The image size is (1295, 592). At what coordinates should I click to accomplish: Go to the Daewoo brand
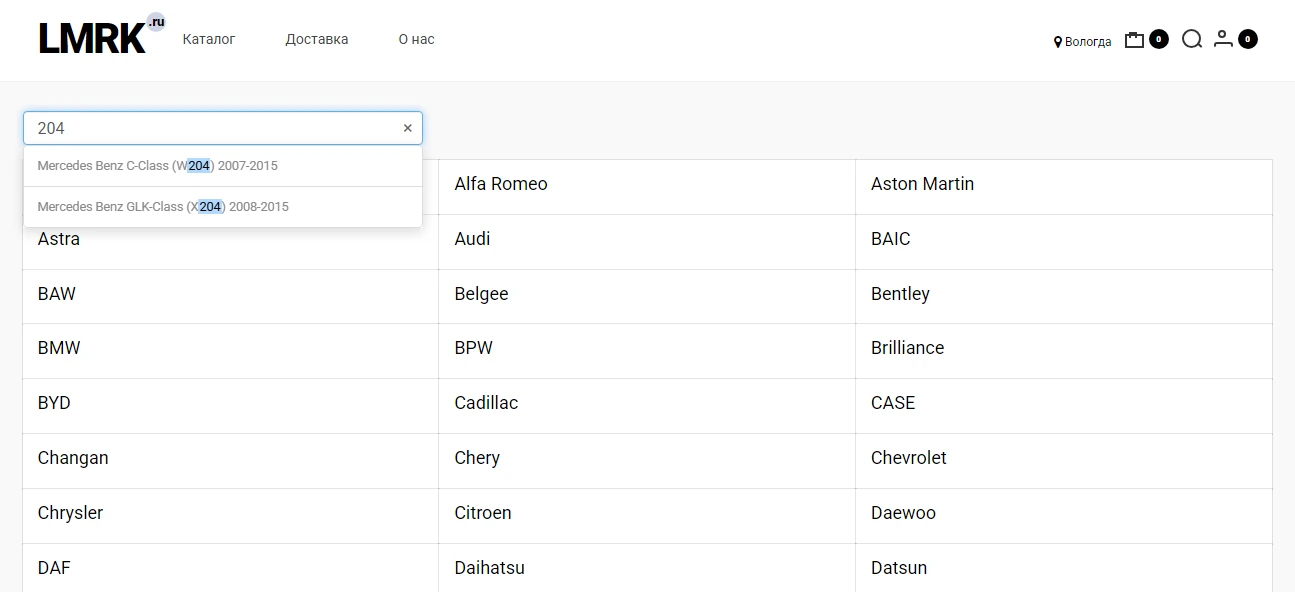click(903, 513)
